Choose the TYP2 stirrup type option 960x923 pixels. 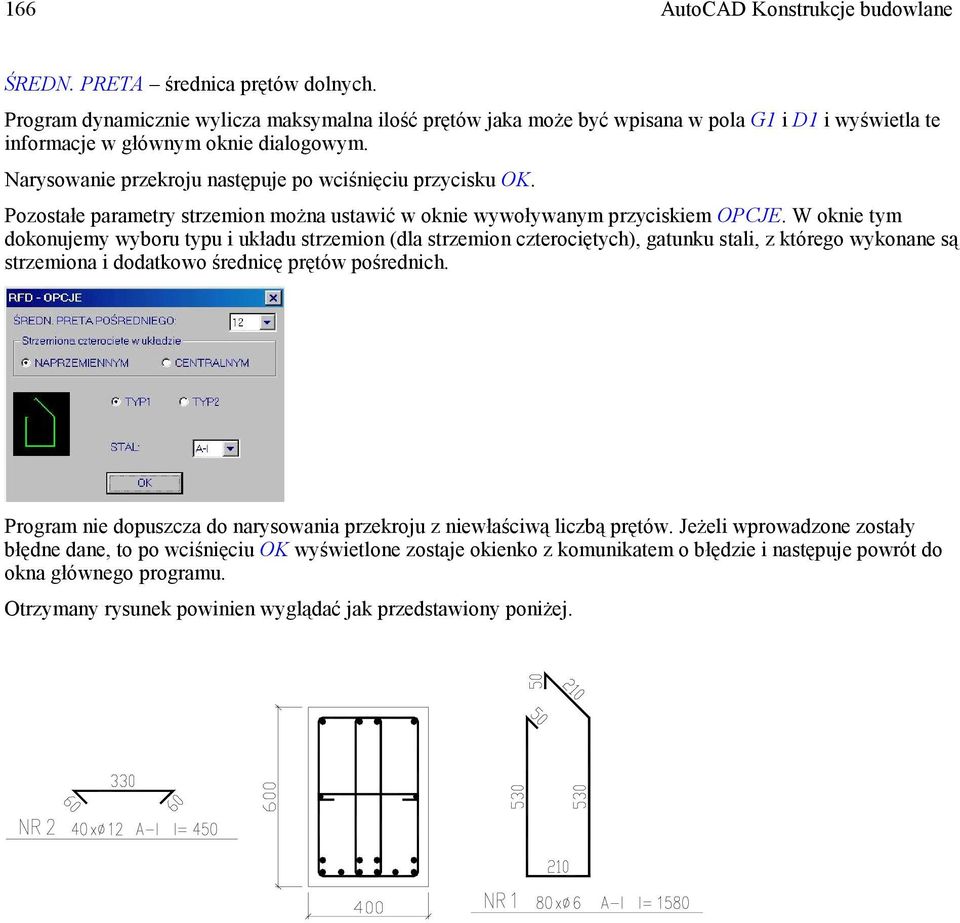pyautogui.click(x=183, y=402)
